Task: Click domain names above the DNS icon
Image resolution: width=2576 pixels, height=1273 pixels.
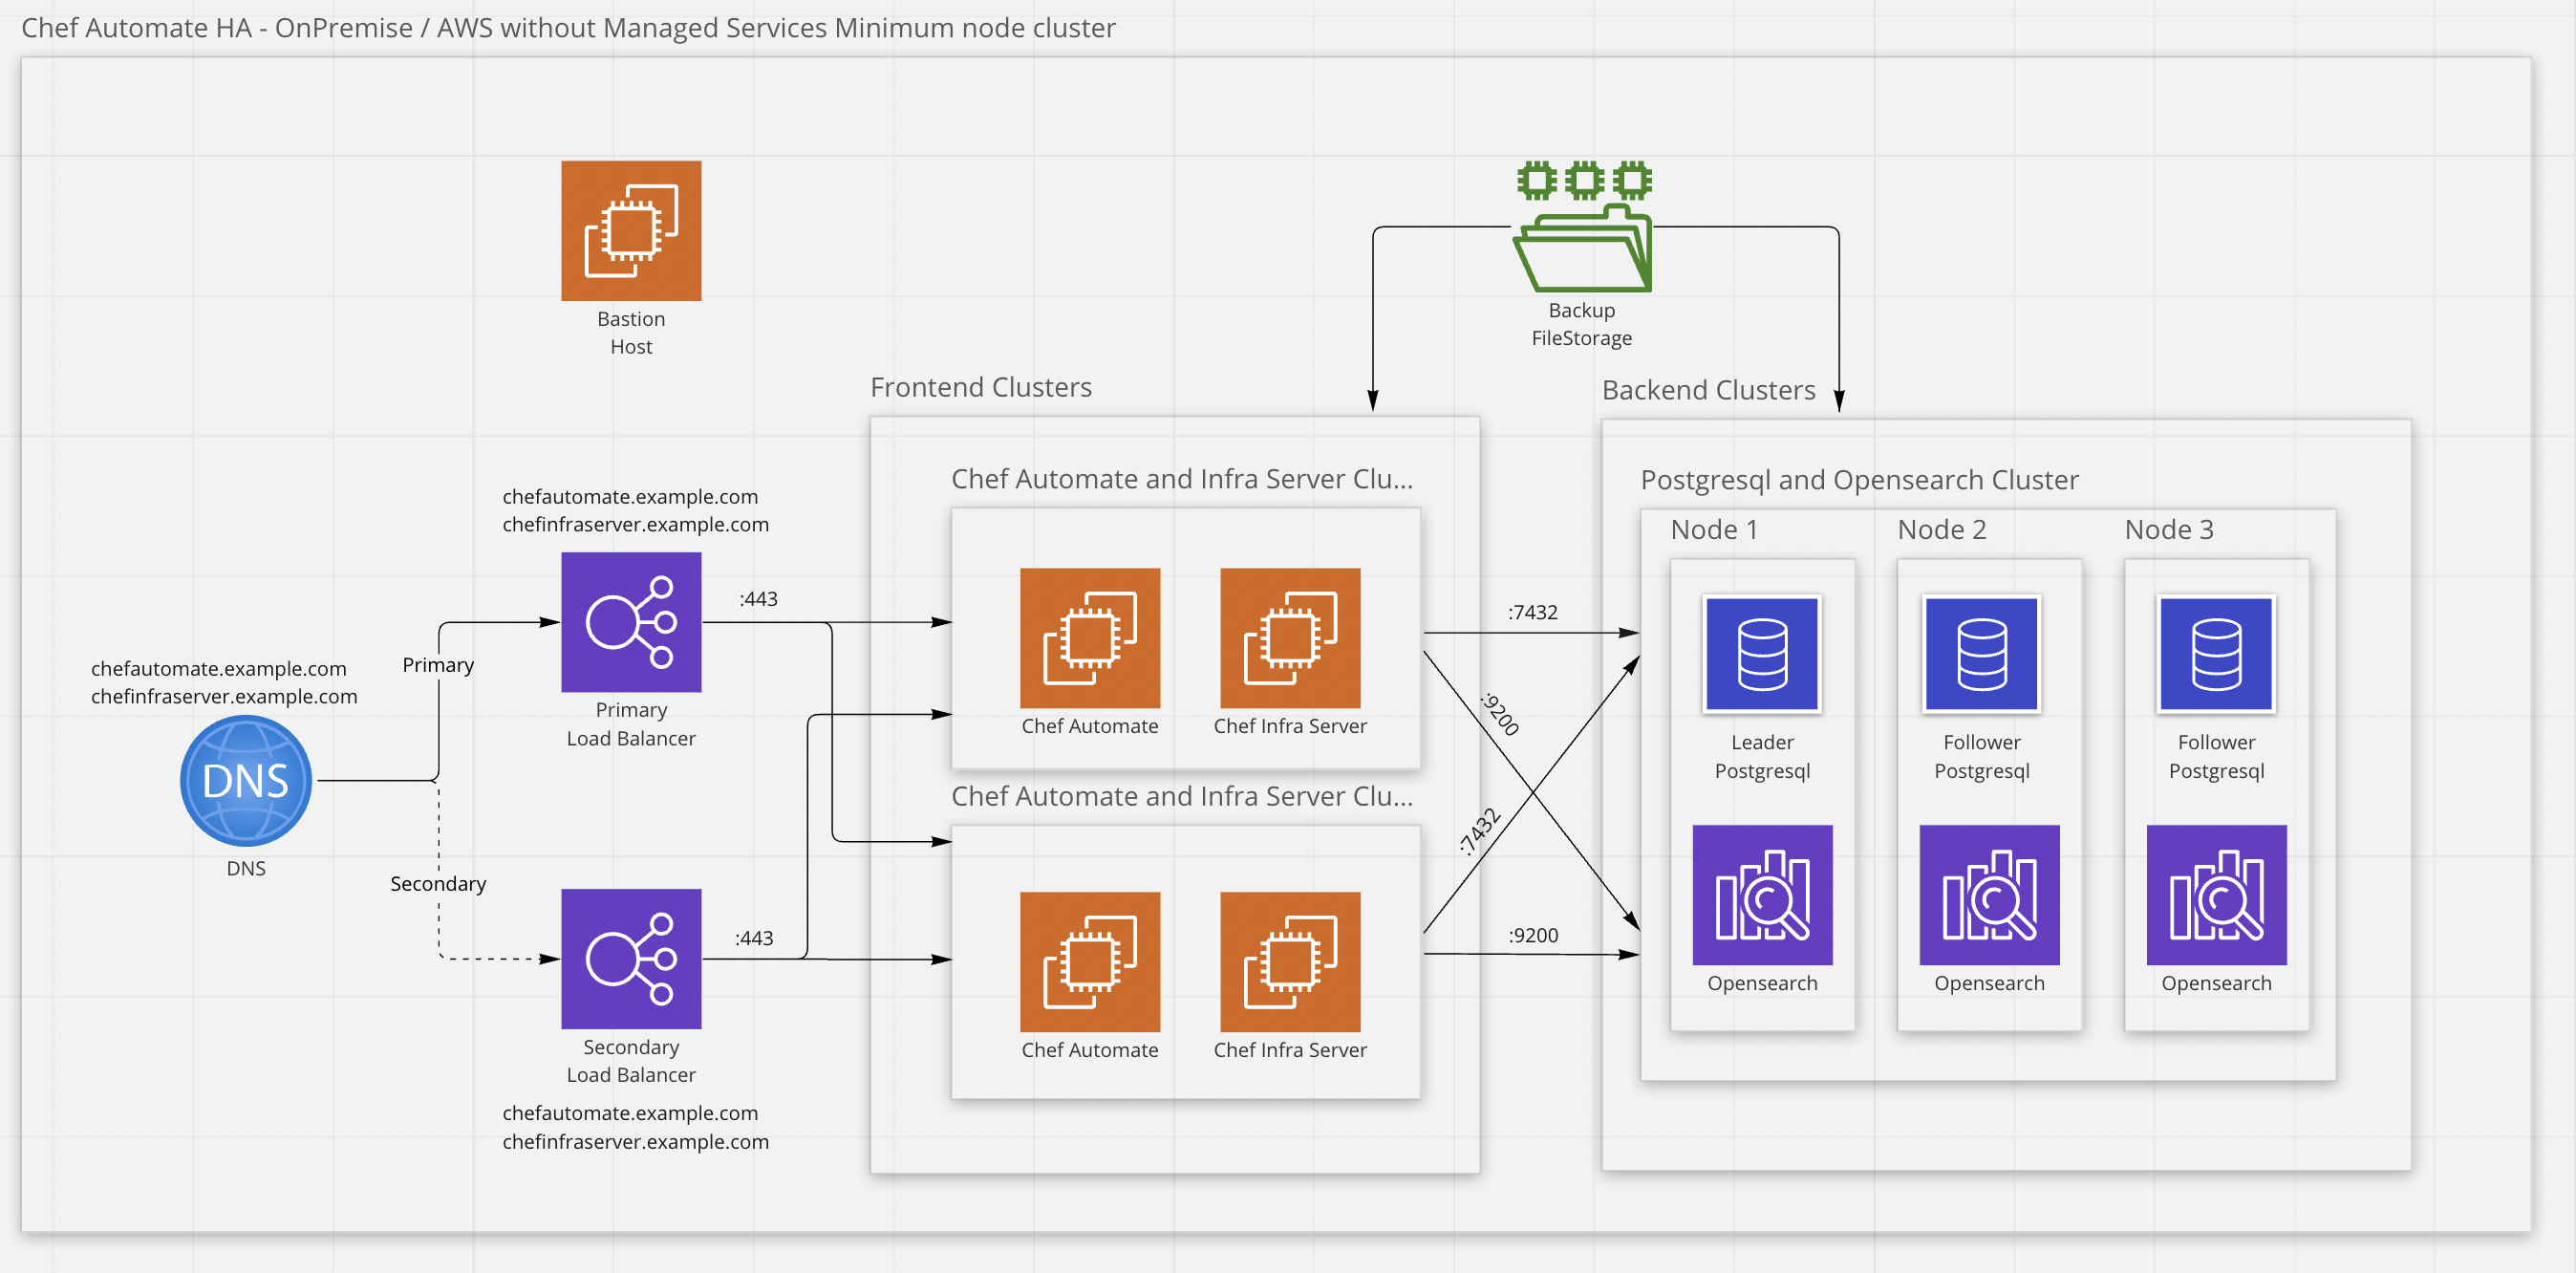Action: [x=224, y=682]
